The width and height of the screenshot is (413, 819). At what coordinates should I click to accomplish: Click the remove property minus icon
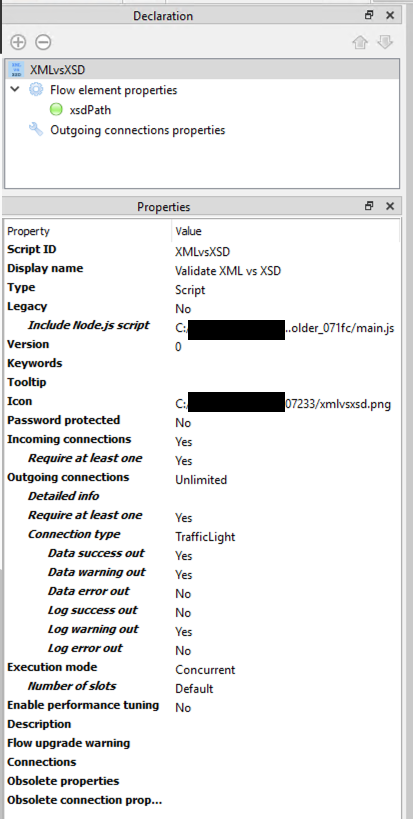point(43,42)
